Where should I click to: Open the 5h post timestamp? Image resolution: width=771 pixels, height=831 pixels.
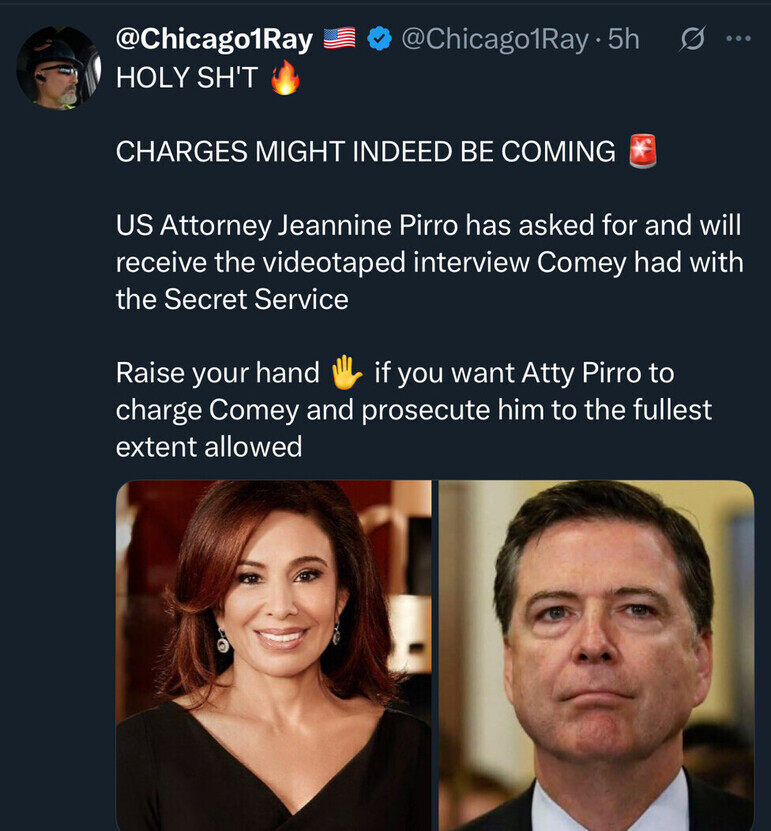click(623, 39)
